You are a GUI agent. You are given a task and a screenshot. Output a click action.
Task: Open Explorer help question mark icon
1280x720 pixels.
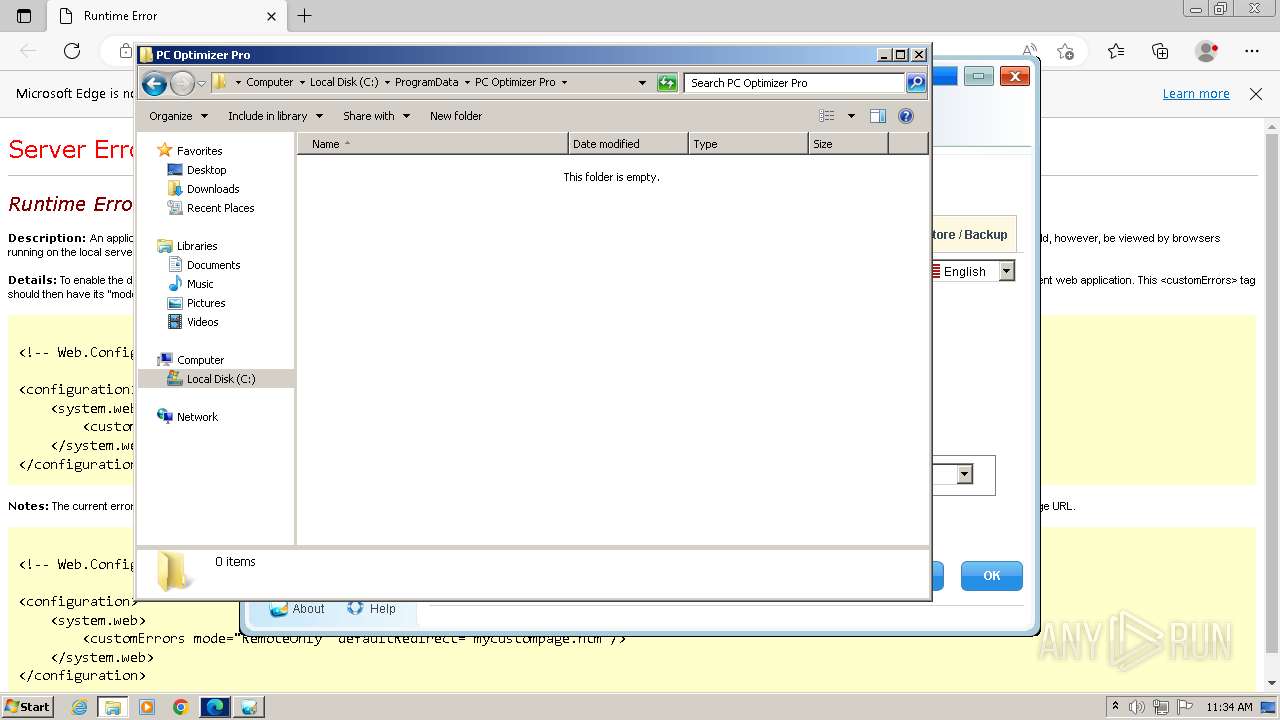[x=906, y=116]
